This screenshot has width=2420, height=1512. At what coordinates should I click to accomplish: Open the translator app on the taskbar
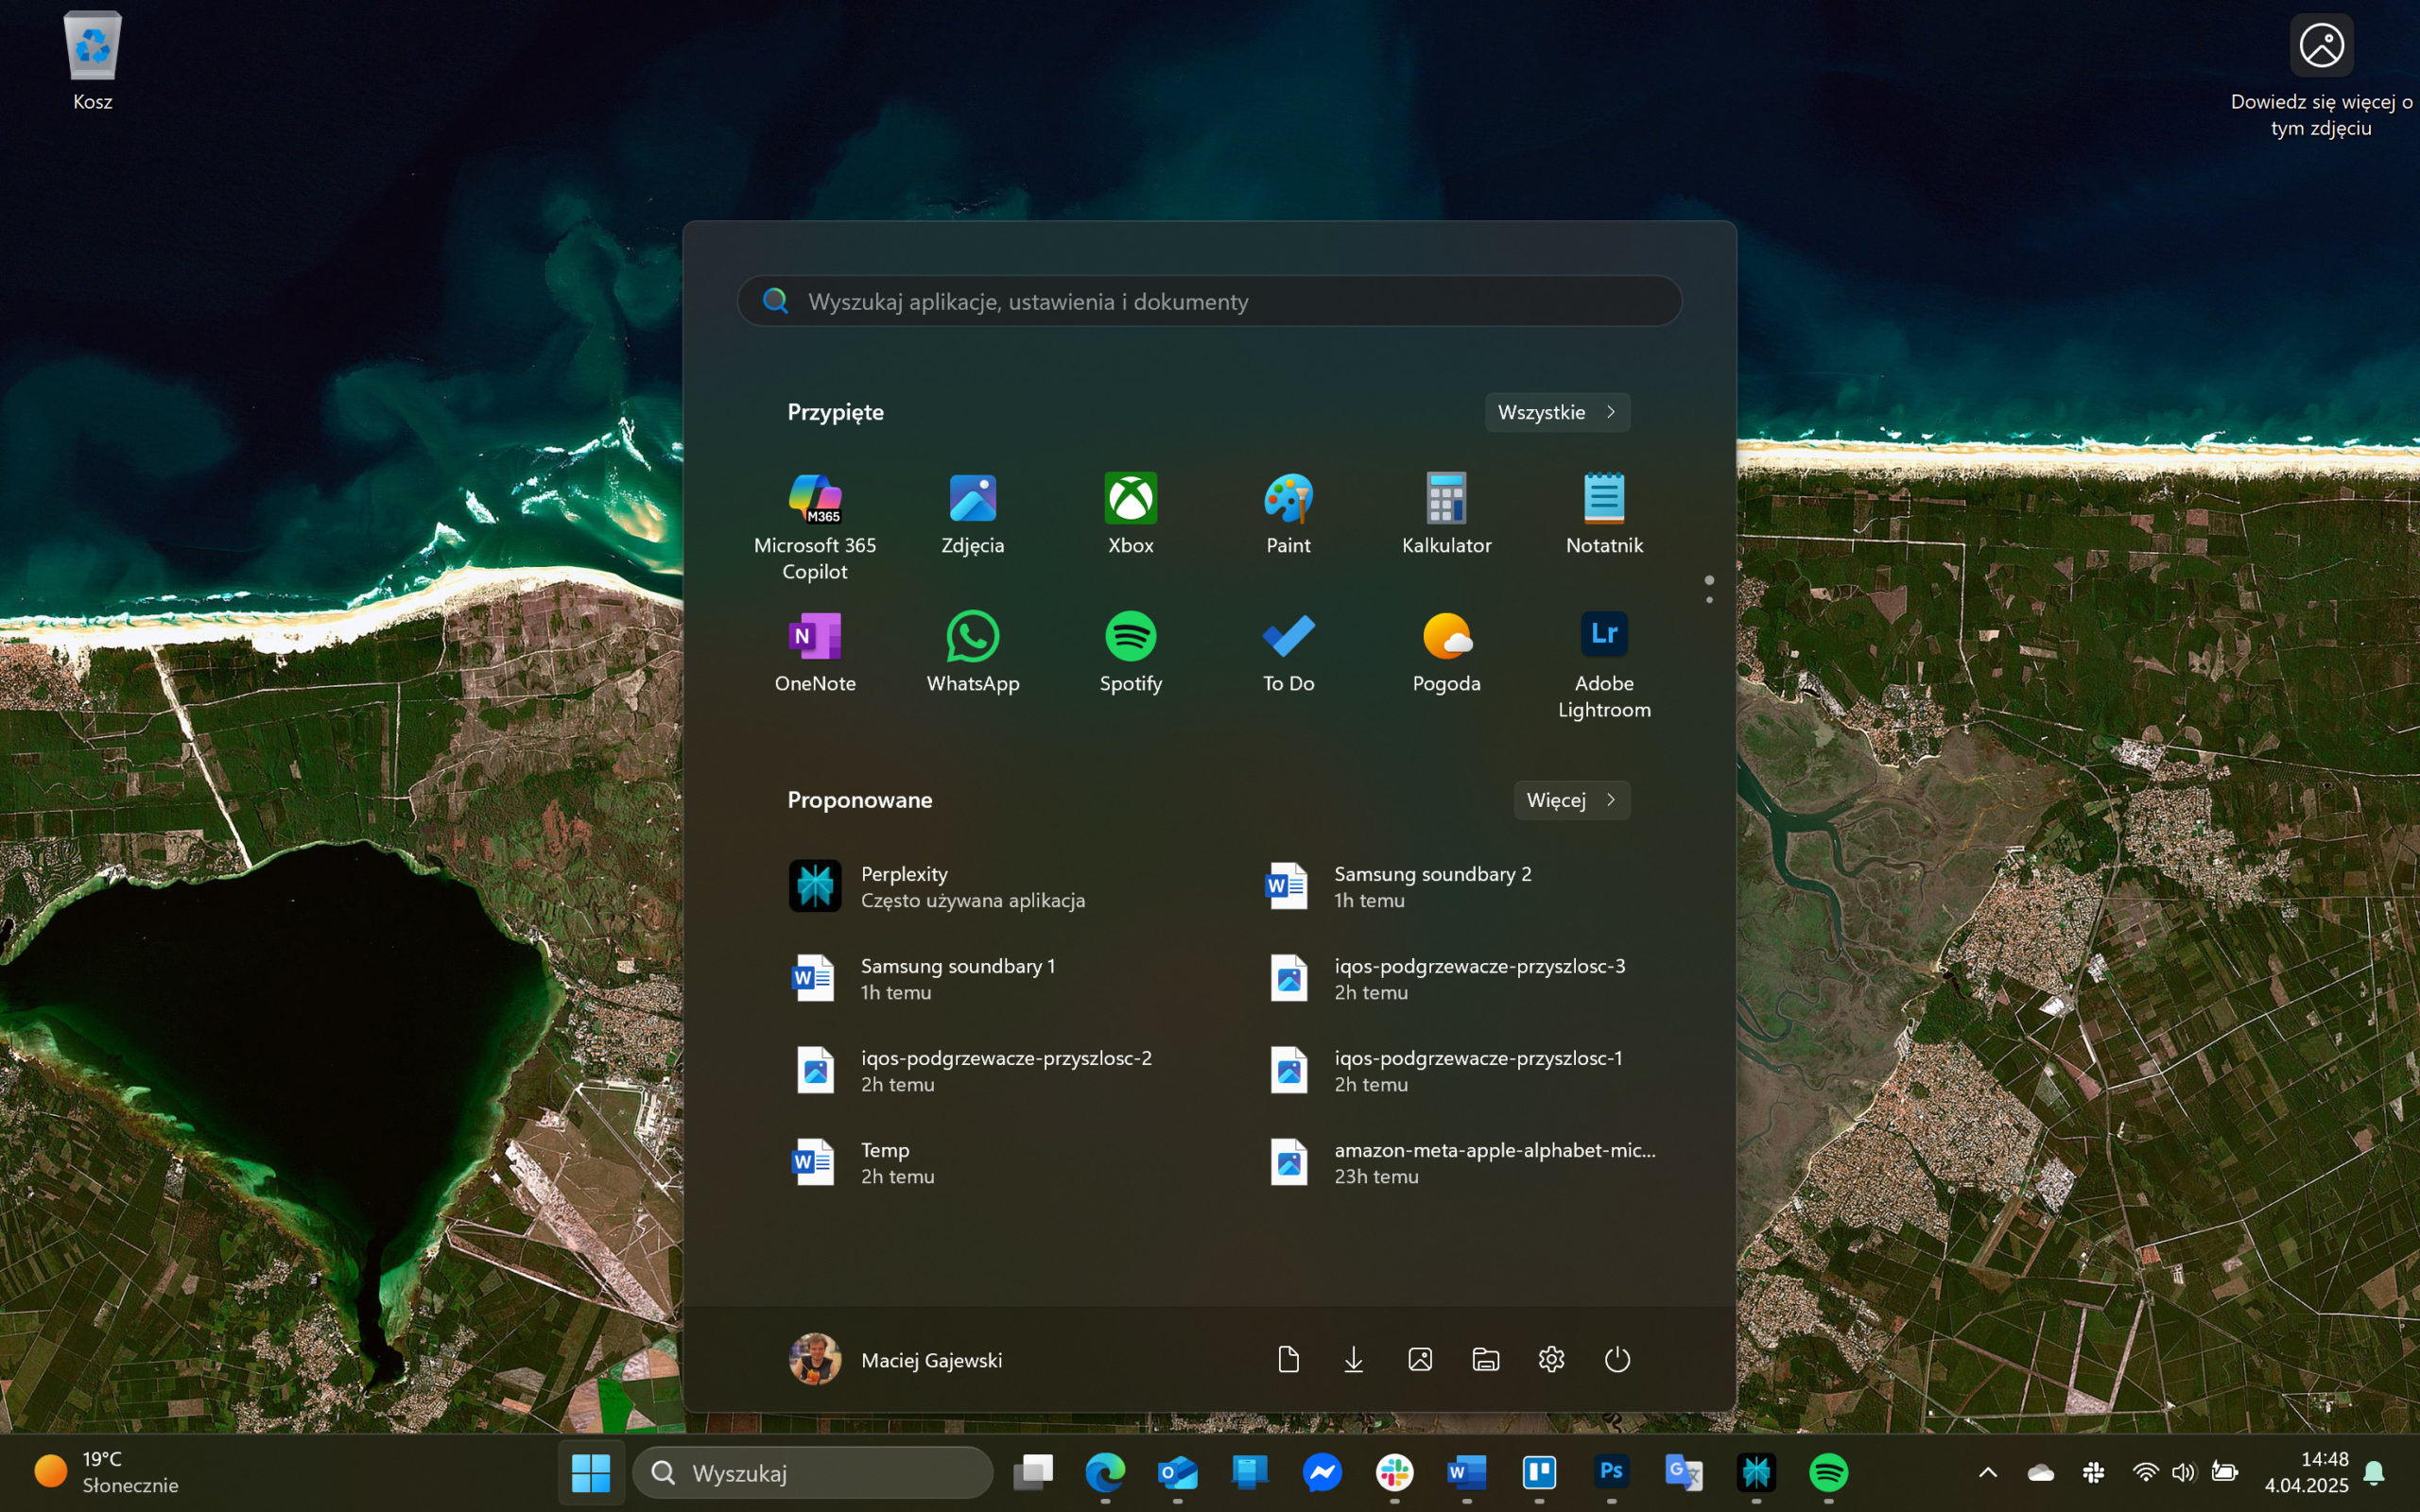tap(1684, 1472)
